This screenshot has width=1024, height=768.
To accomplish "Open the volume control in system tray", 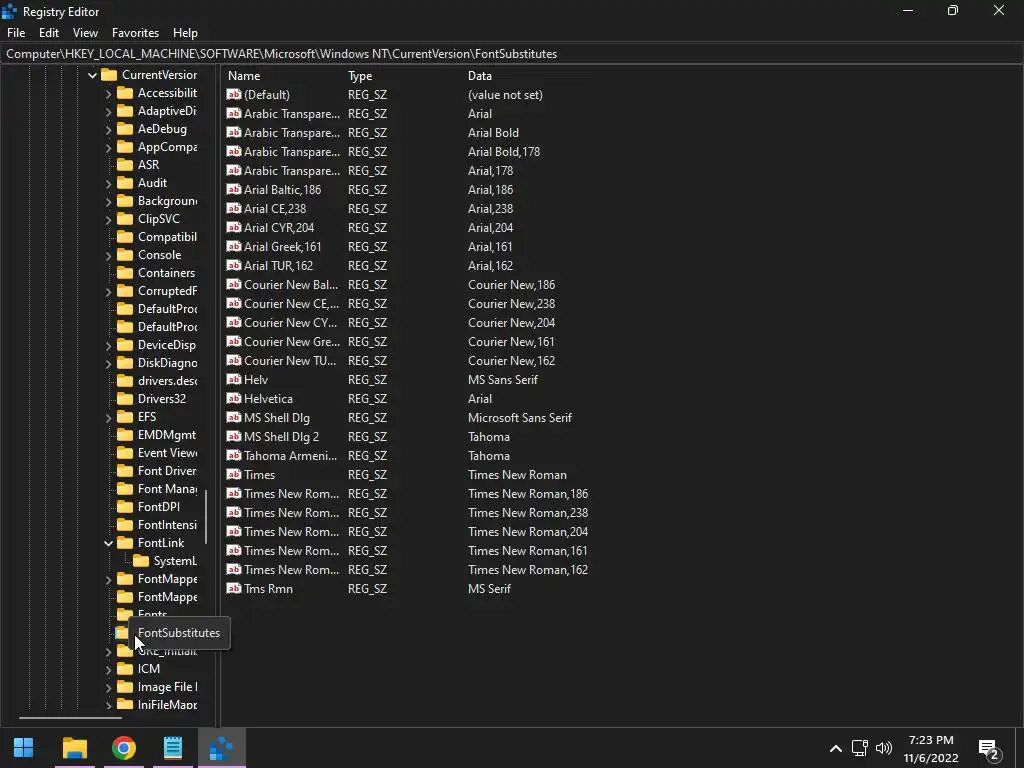I will click(884, 748).
